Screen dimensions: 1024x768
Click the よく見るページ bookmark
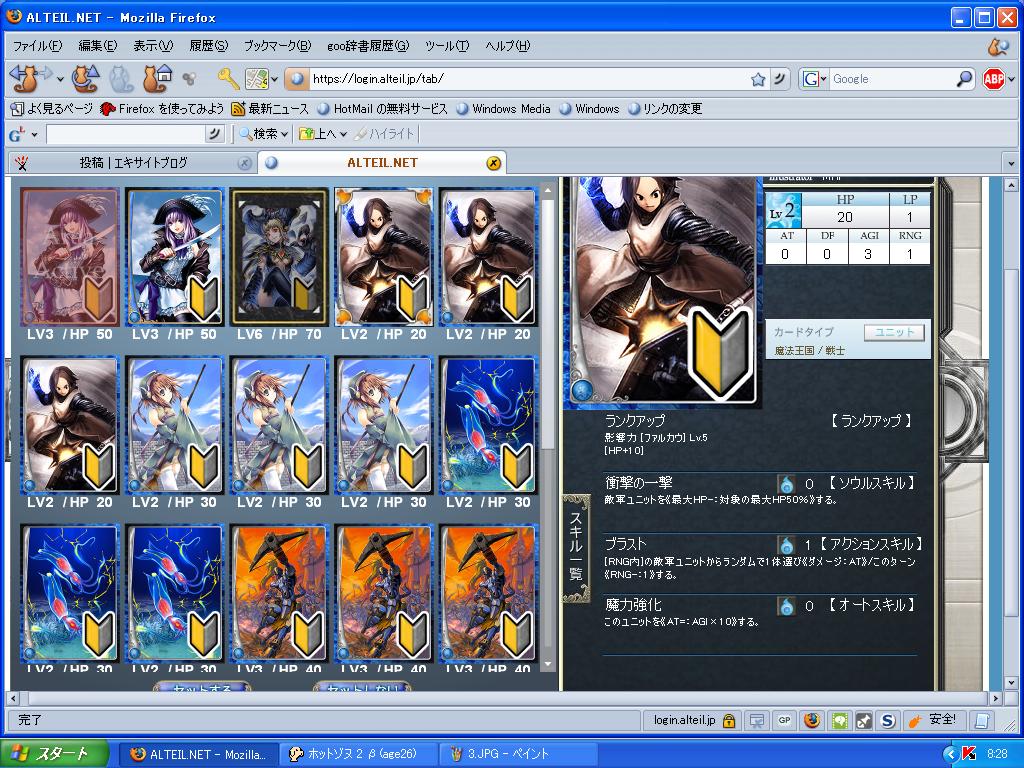pyautogui.click(x=52, y=108)
